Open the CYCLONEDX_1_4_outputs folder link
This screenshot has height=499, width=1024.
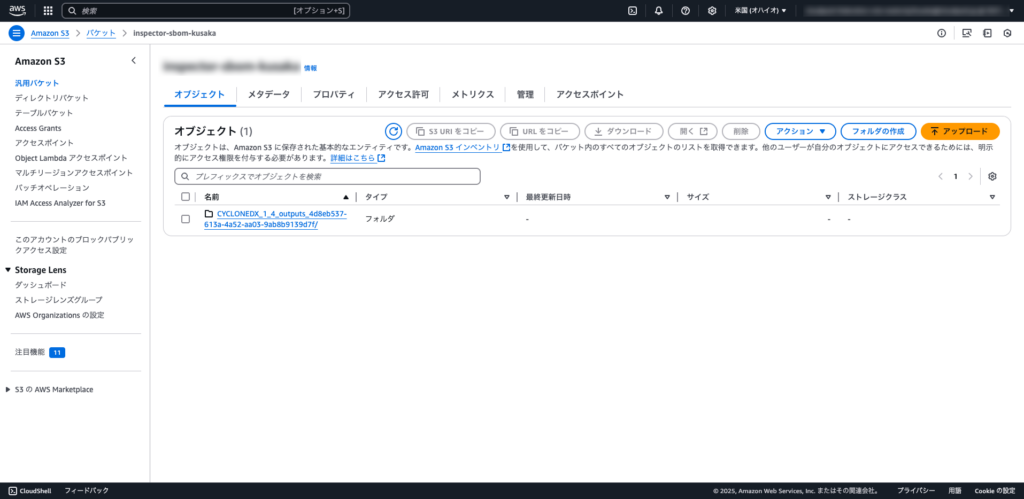(x=276, y=219)
